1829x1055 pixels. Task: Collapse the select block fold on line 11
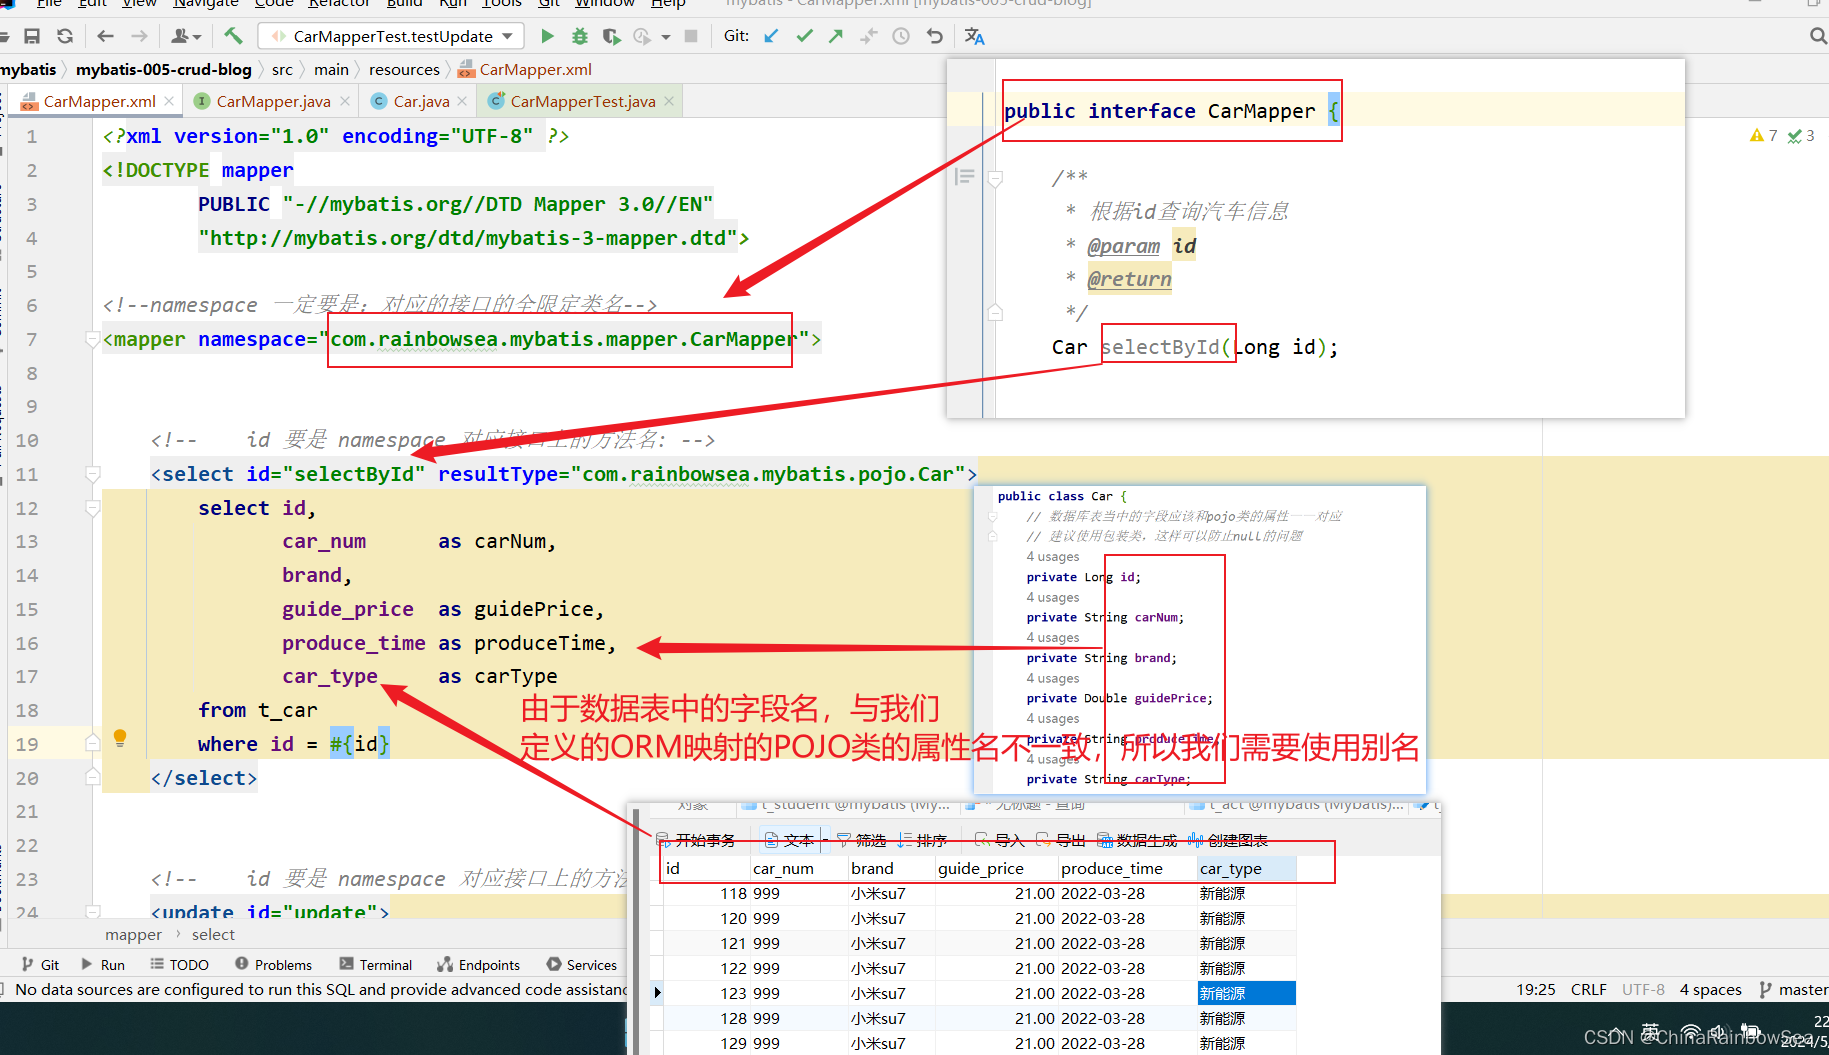click(92, 474)
